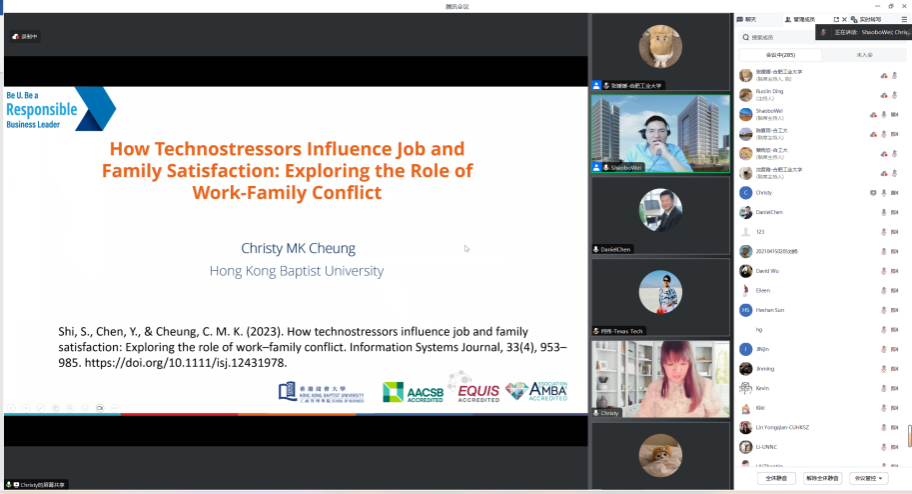The width and height of the screenshot is (912, 494).
Task: Switch to the 管理成员 tab
Action: tap(802, 19)
